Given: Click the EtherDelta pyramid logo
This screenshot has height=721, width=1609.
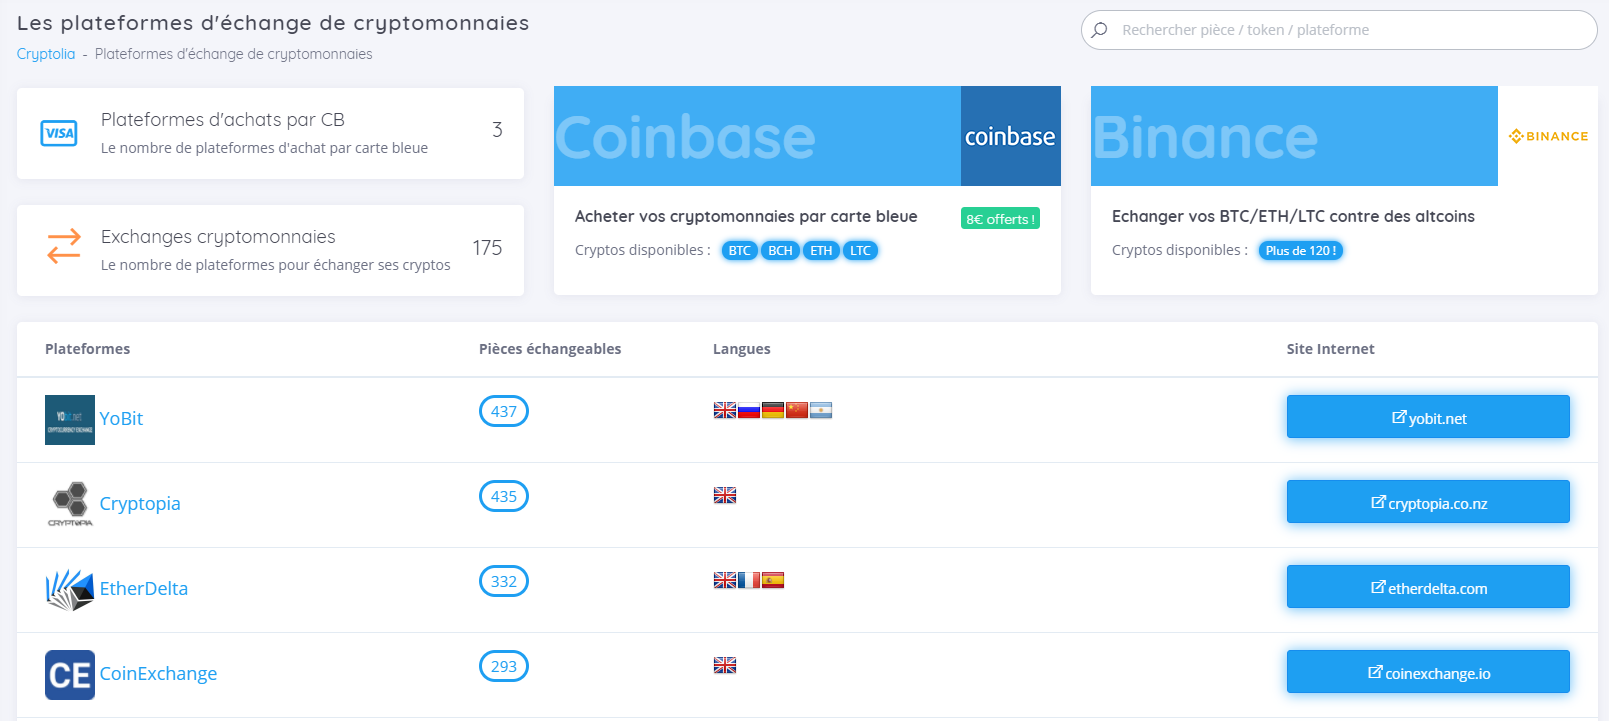Looking at the screenshot, I should click(x=69, y=589).
